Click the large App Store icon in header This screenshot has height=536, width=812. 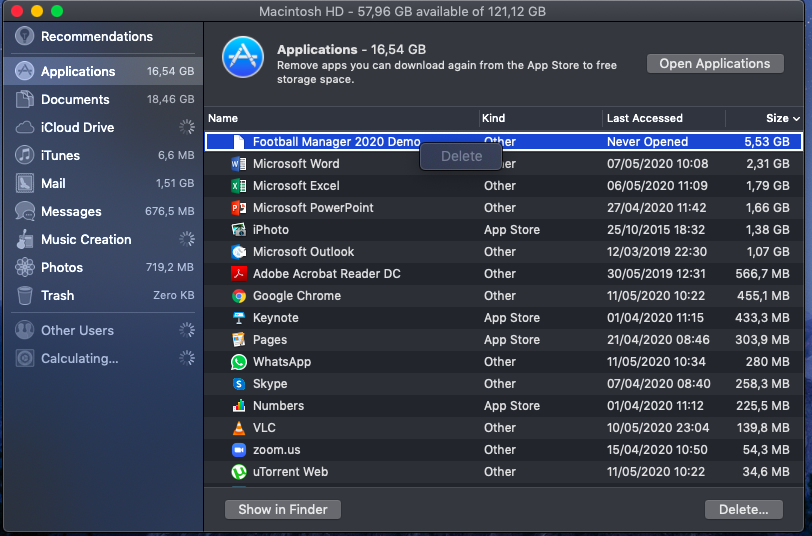[x=243, y=57]
